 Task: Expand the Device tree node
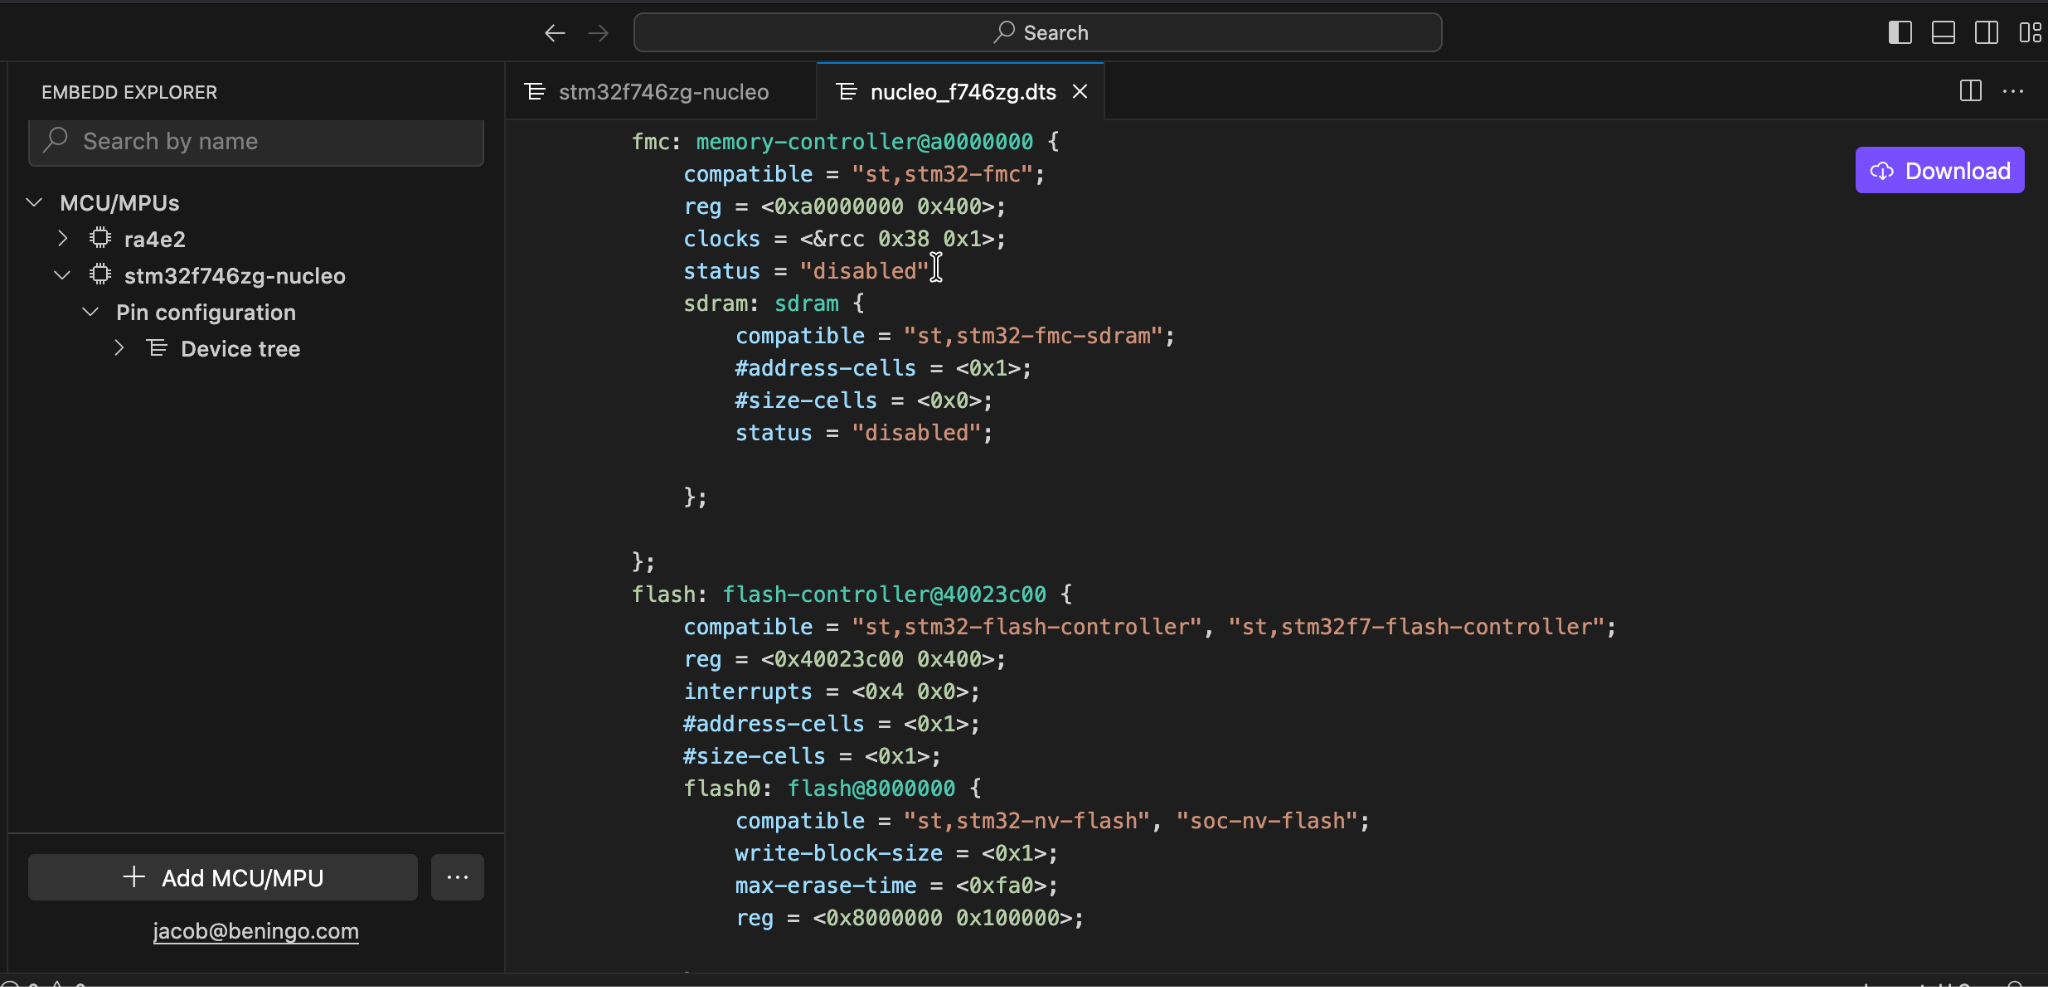pyautogui.click(x=119, y=348)
